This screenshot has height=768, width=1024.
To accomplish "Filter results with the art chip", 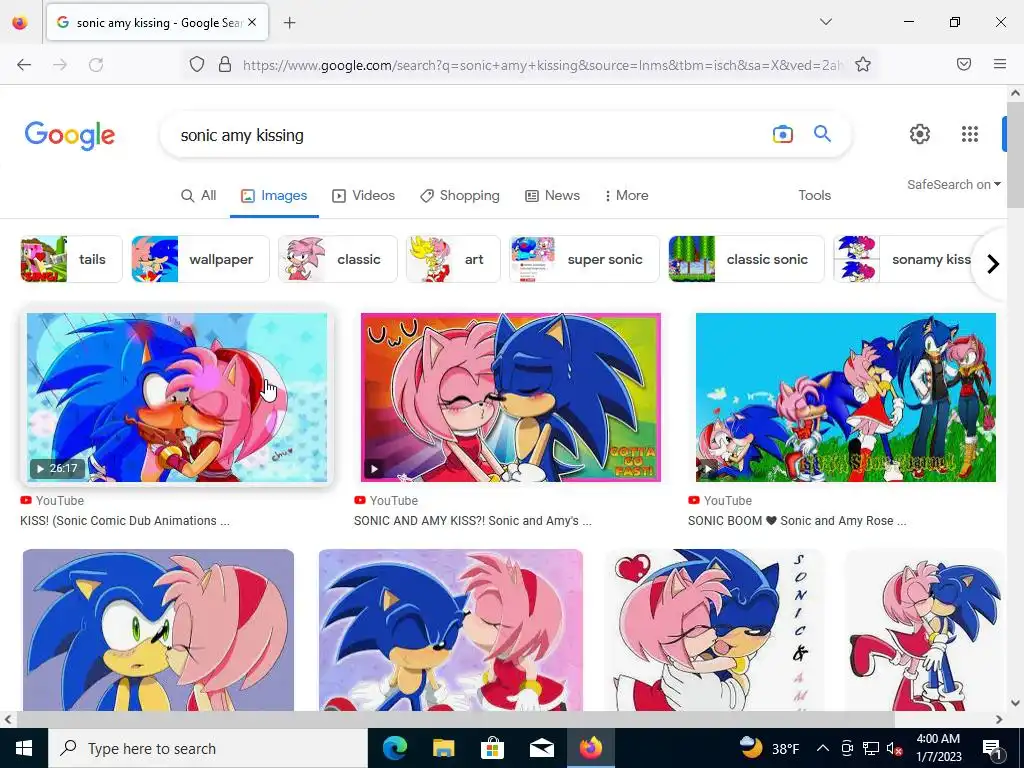I will point(453,259).
